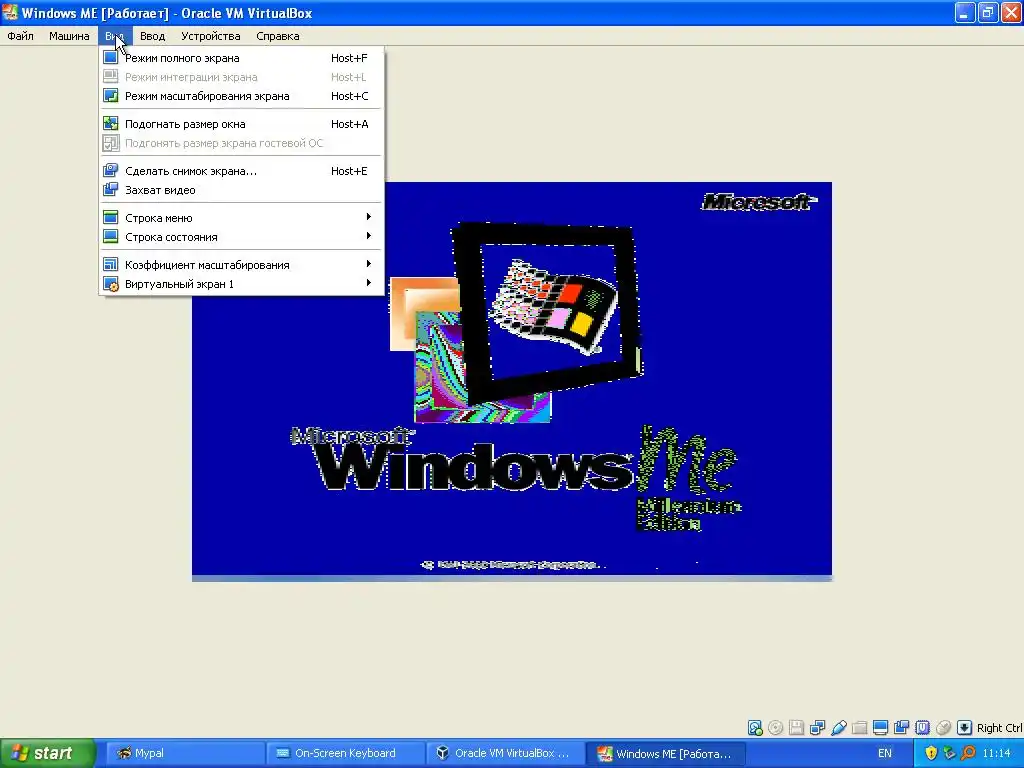Click the video capture menu icon
This screenshot has width=1024, height=768.
[x=110, y=190]
